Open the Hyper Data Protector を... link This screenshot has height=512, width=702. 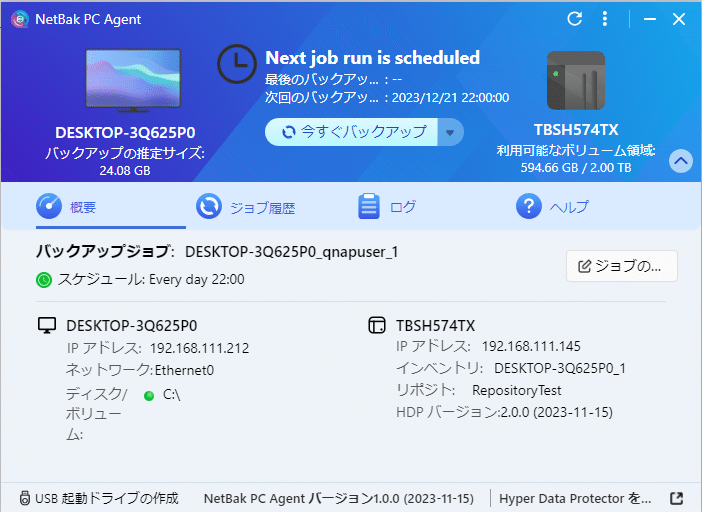(575, 498)
